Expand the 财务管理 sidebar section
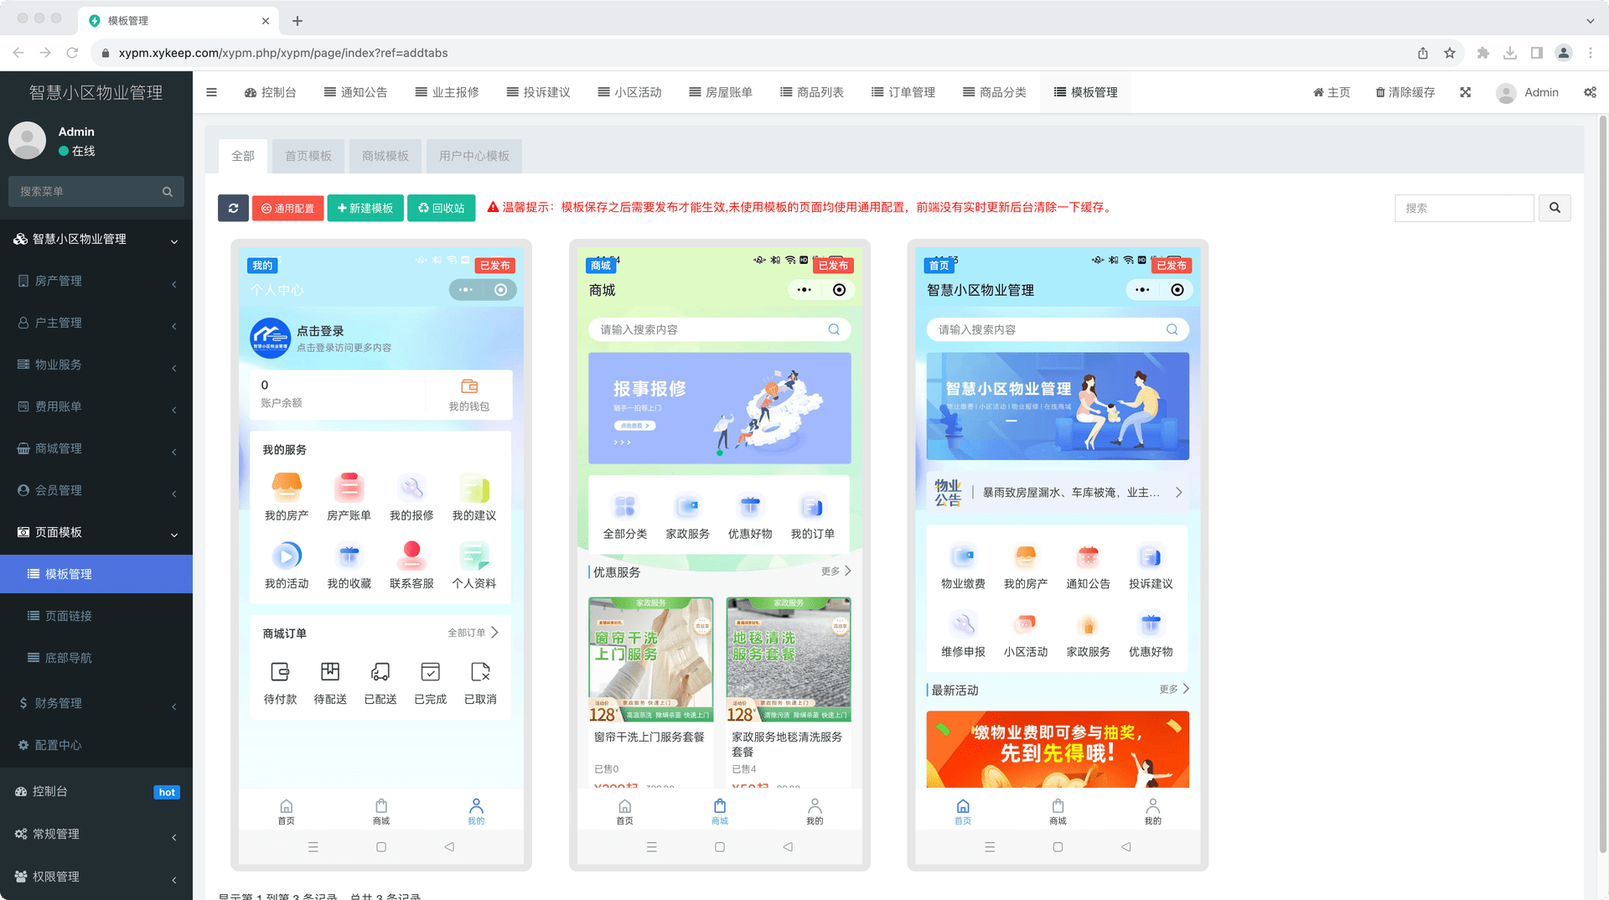Screen dimensions: 1609x900 [x=96, y=703]
